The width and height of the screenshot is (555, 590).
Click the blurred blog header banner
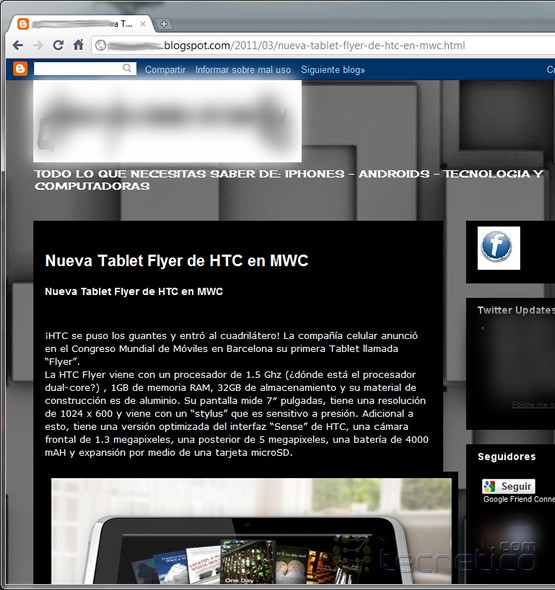[167, 121]
